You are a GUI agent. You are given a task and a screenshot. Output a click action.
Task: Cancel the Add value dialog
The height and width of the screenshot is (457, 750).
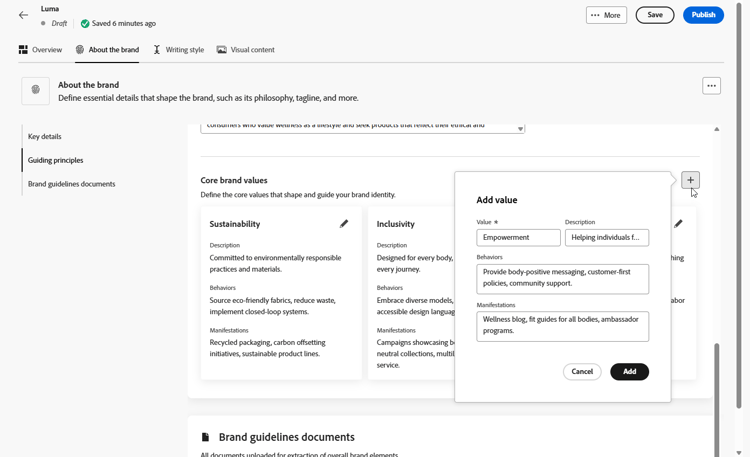[582, 371]
